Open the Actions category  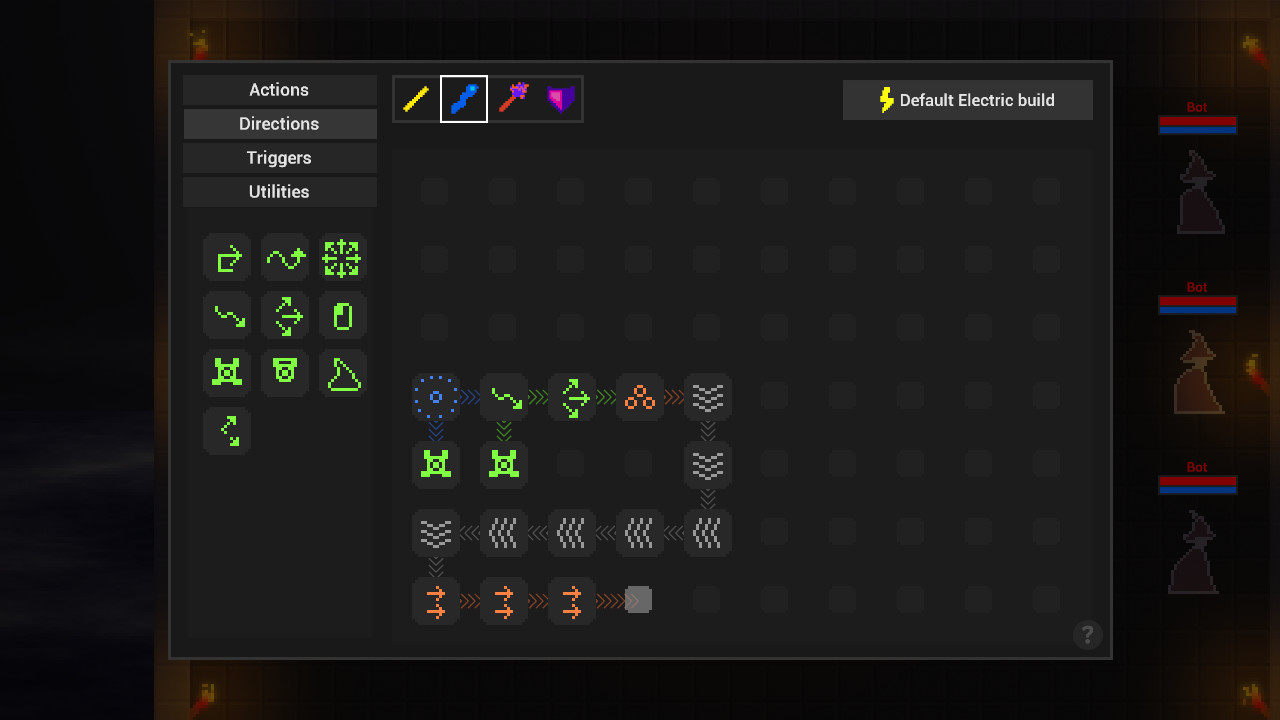[x=279, y=90]
